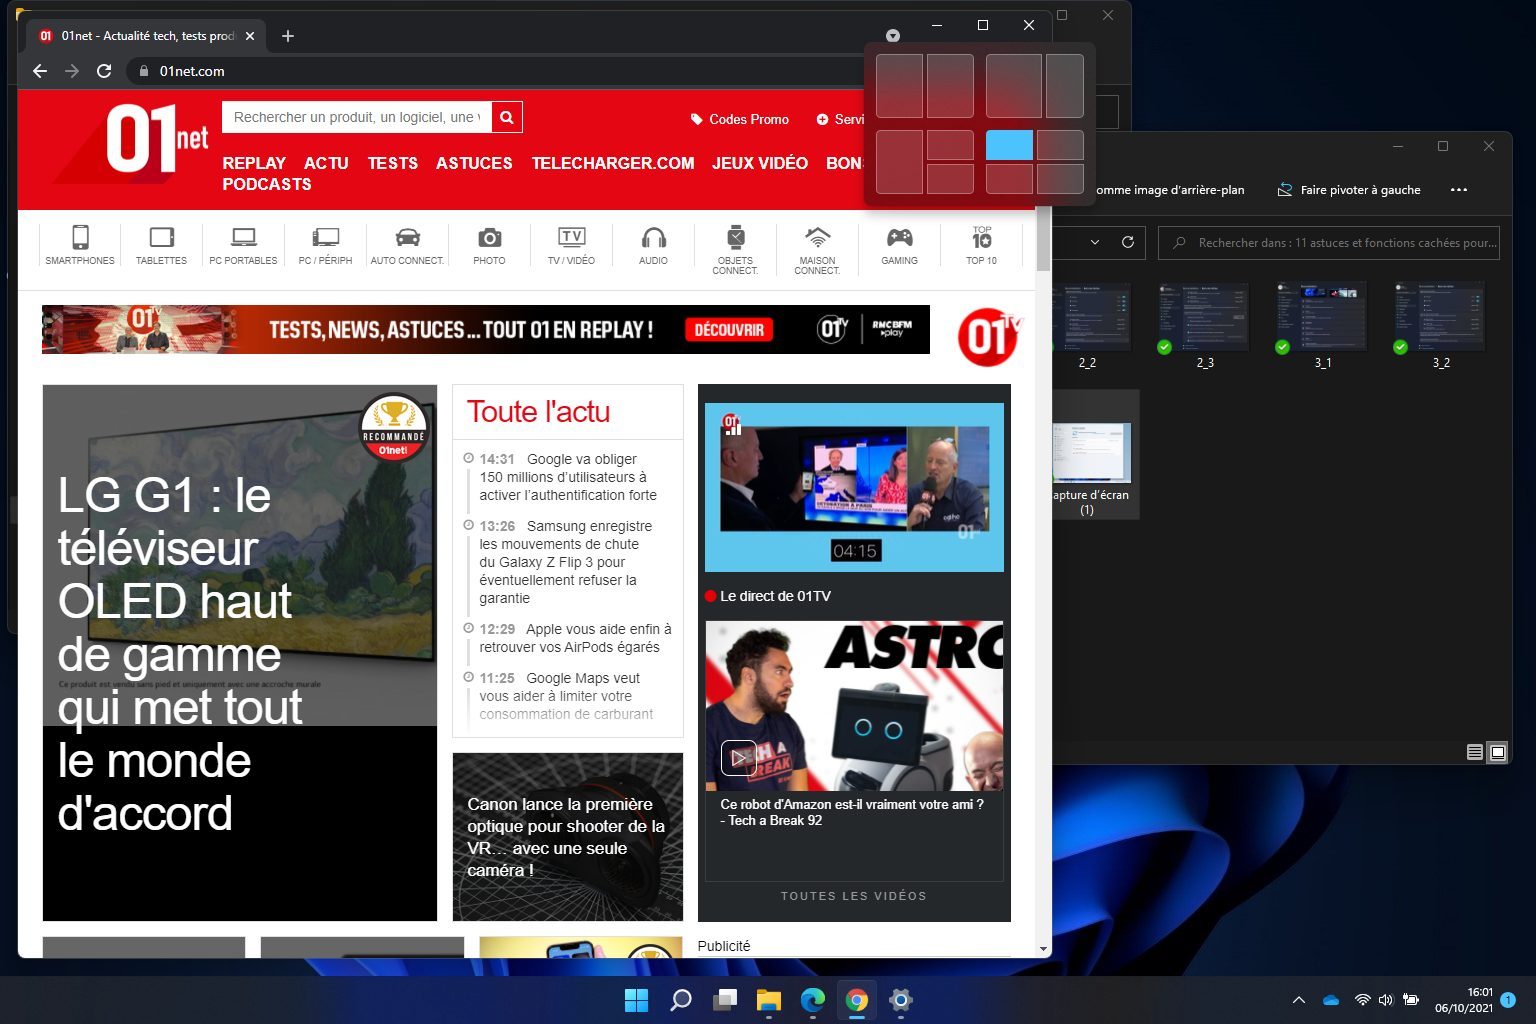Open the Toute l'actu heading link
1536x1024 pixels.
click(x=538, y=412)
